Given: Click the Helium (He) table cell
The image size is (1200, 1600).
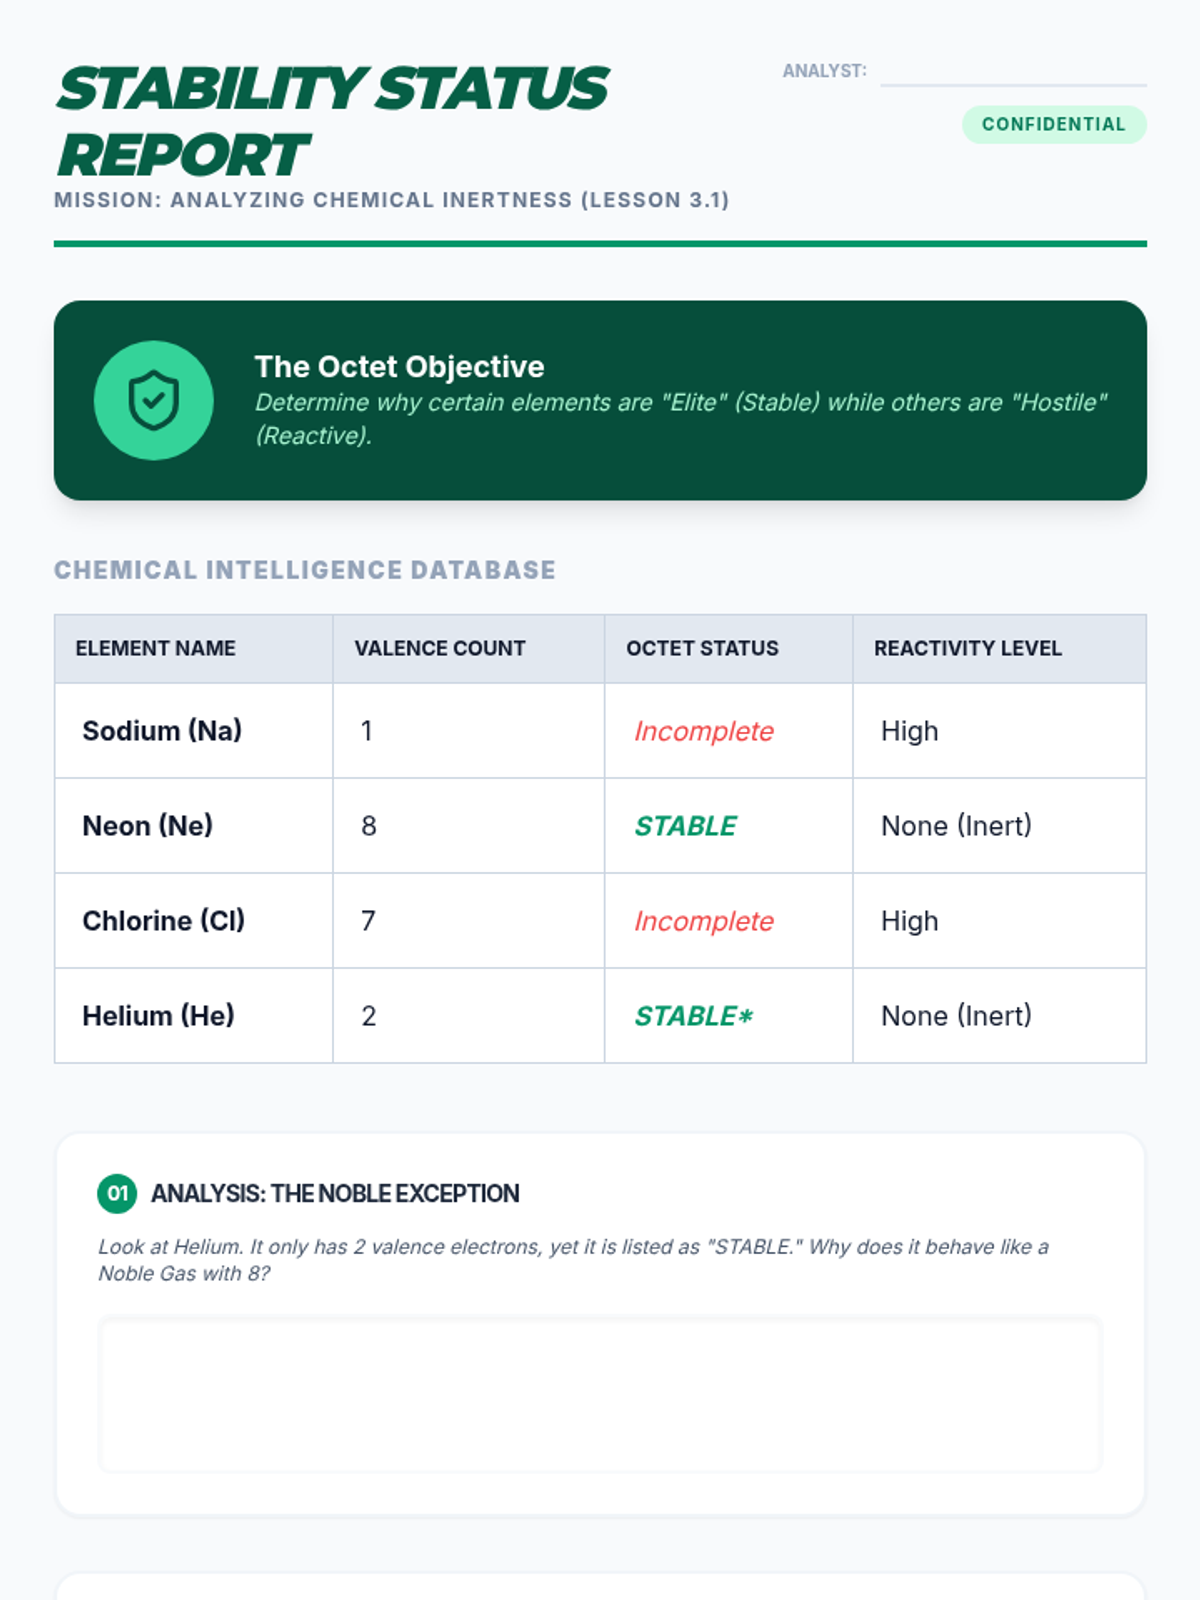Looking at the screenshot, I should click(x=158, y=1016).
